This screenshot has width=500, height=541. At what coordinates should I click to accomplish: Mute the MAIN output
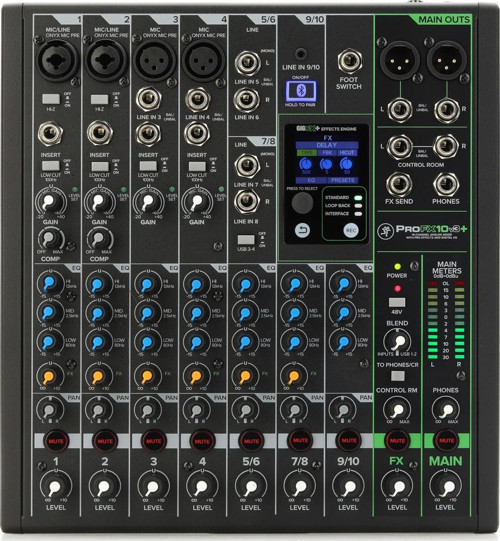446,441
